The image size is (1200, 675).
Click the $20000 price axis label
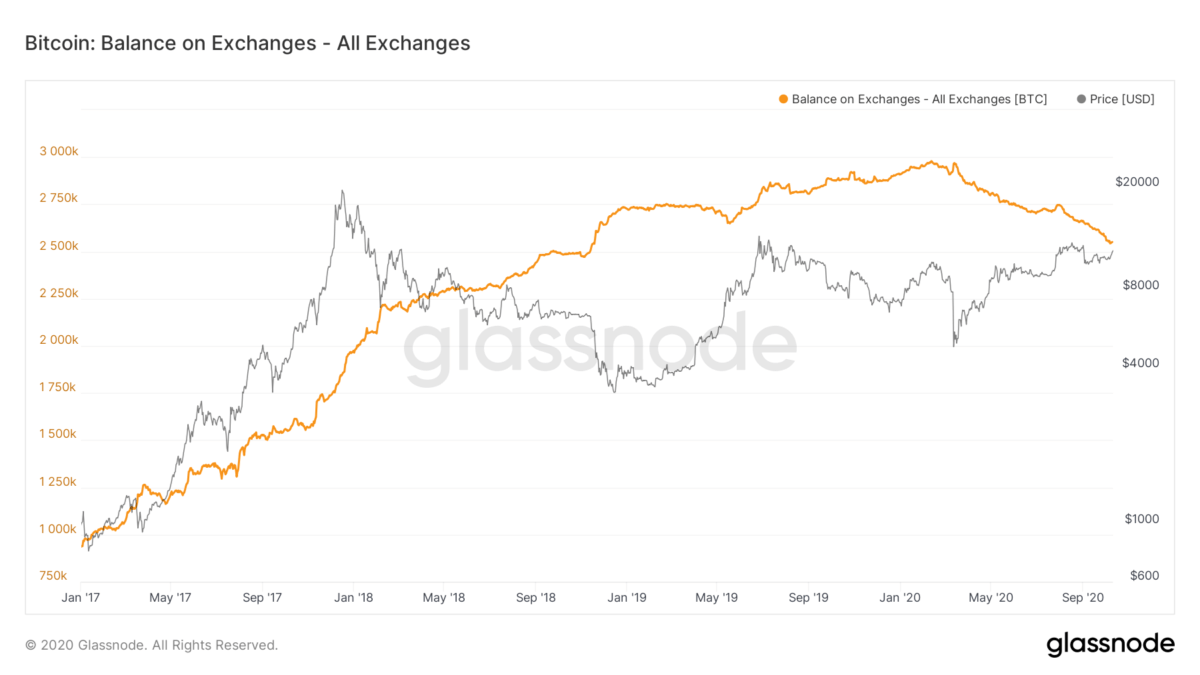[x=1137, y=182]
